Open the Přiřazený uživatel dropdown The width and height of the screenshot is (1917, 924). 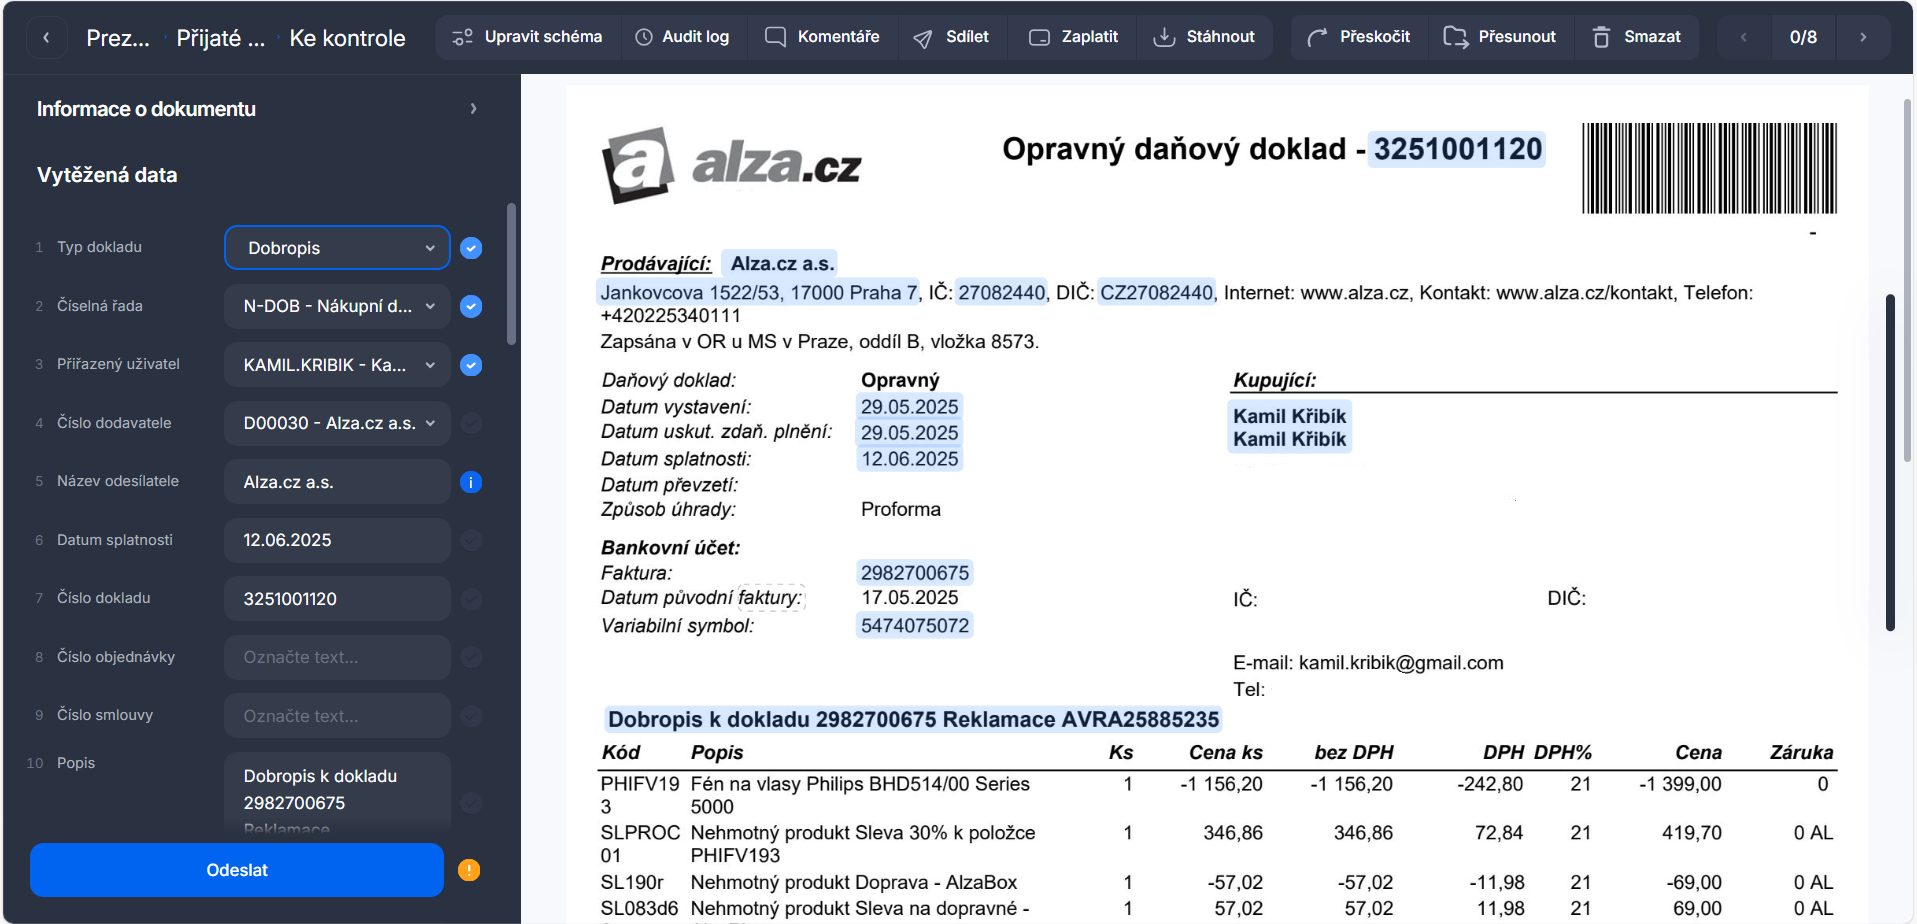point(337,365)
